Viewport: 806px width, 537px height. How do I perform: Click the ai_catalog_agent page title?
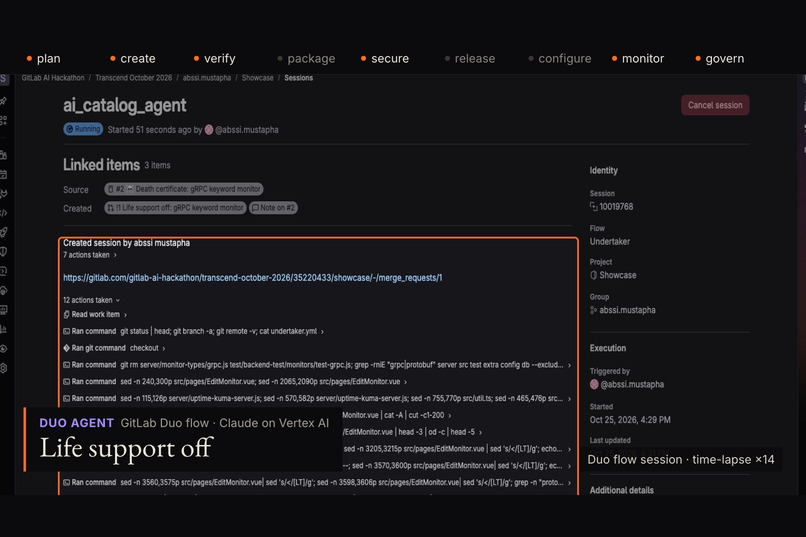(x=124, y=105)
